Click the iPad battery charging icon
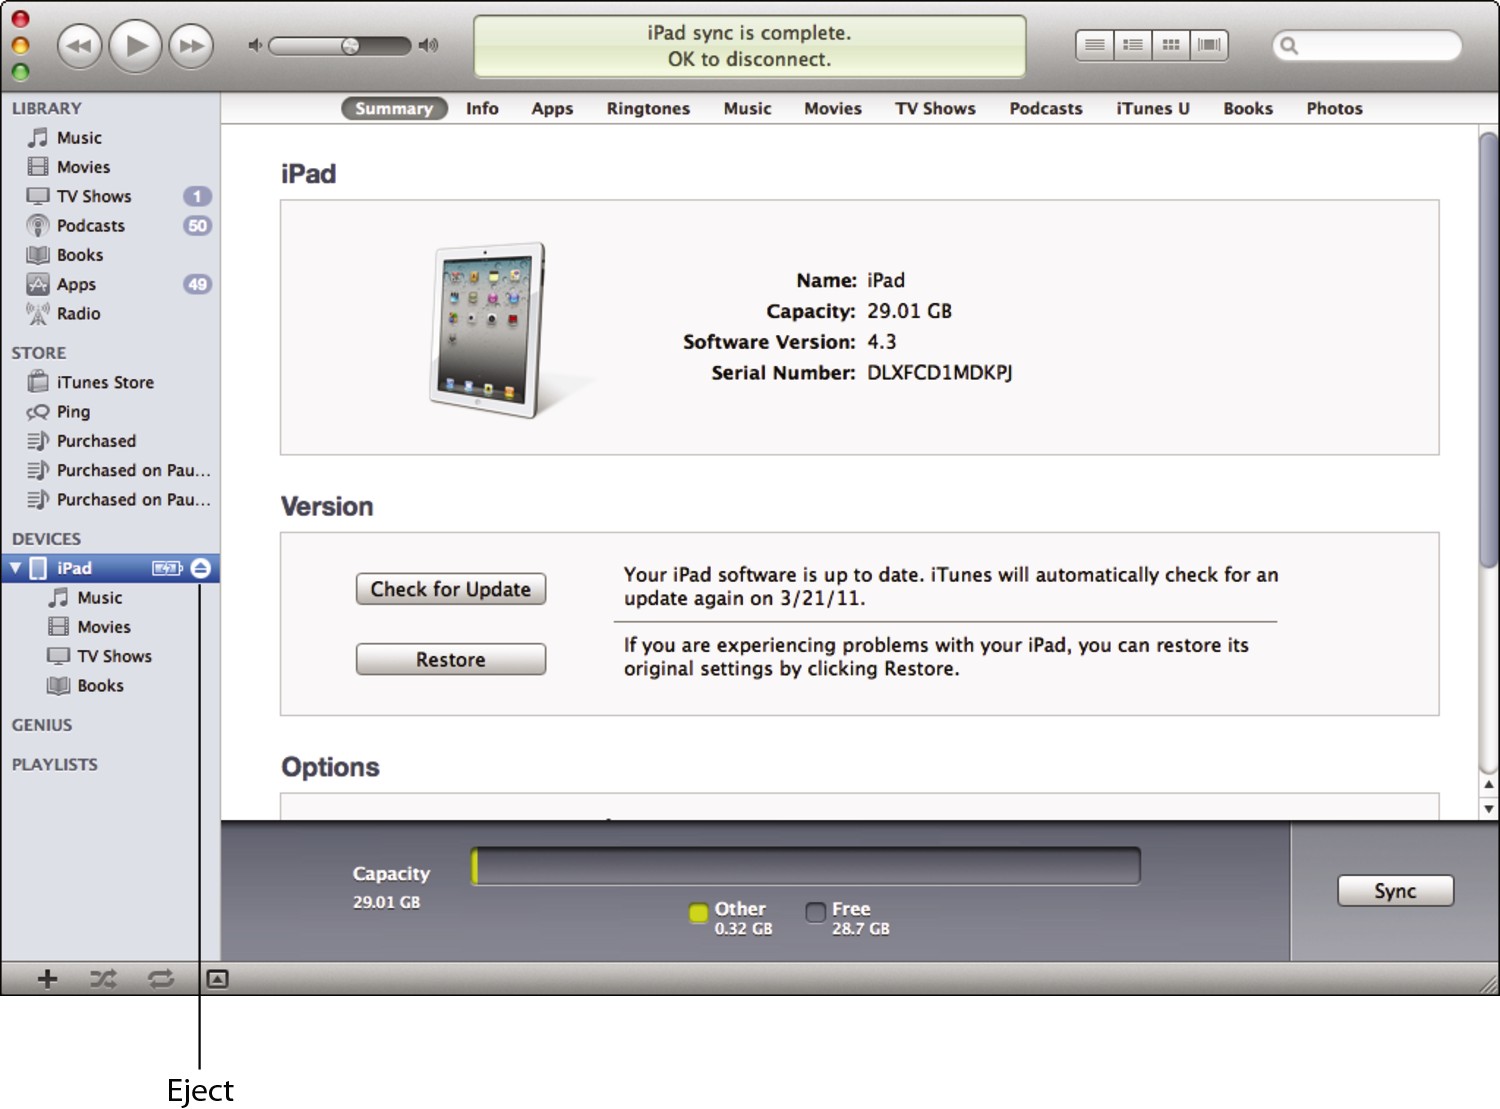This screenshot has width=1500, height=1109. pyautogui.click(x=167, y=568)
